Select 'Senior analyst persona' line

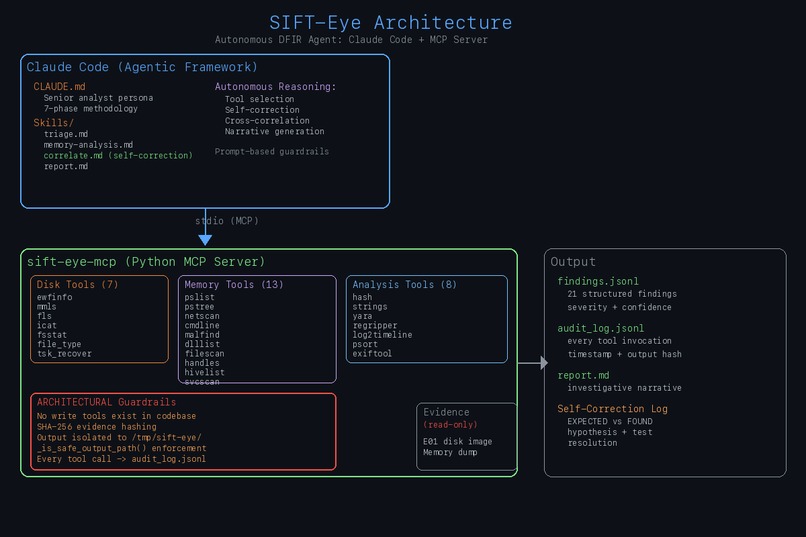point(98,98)
